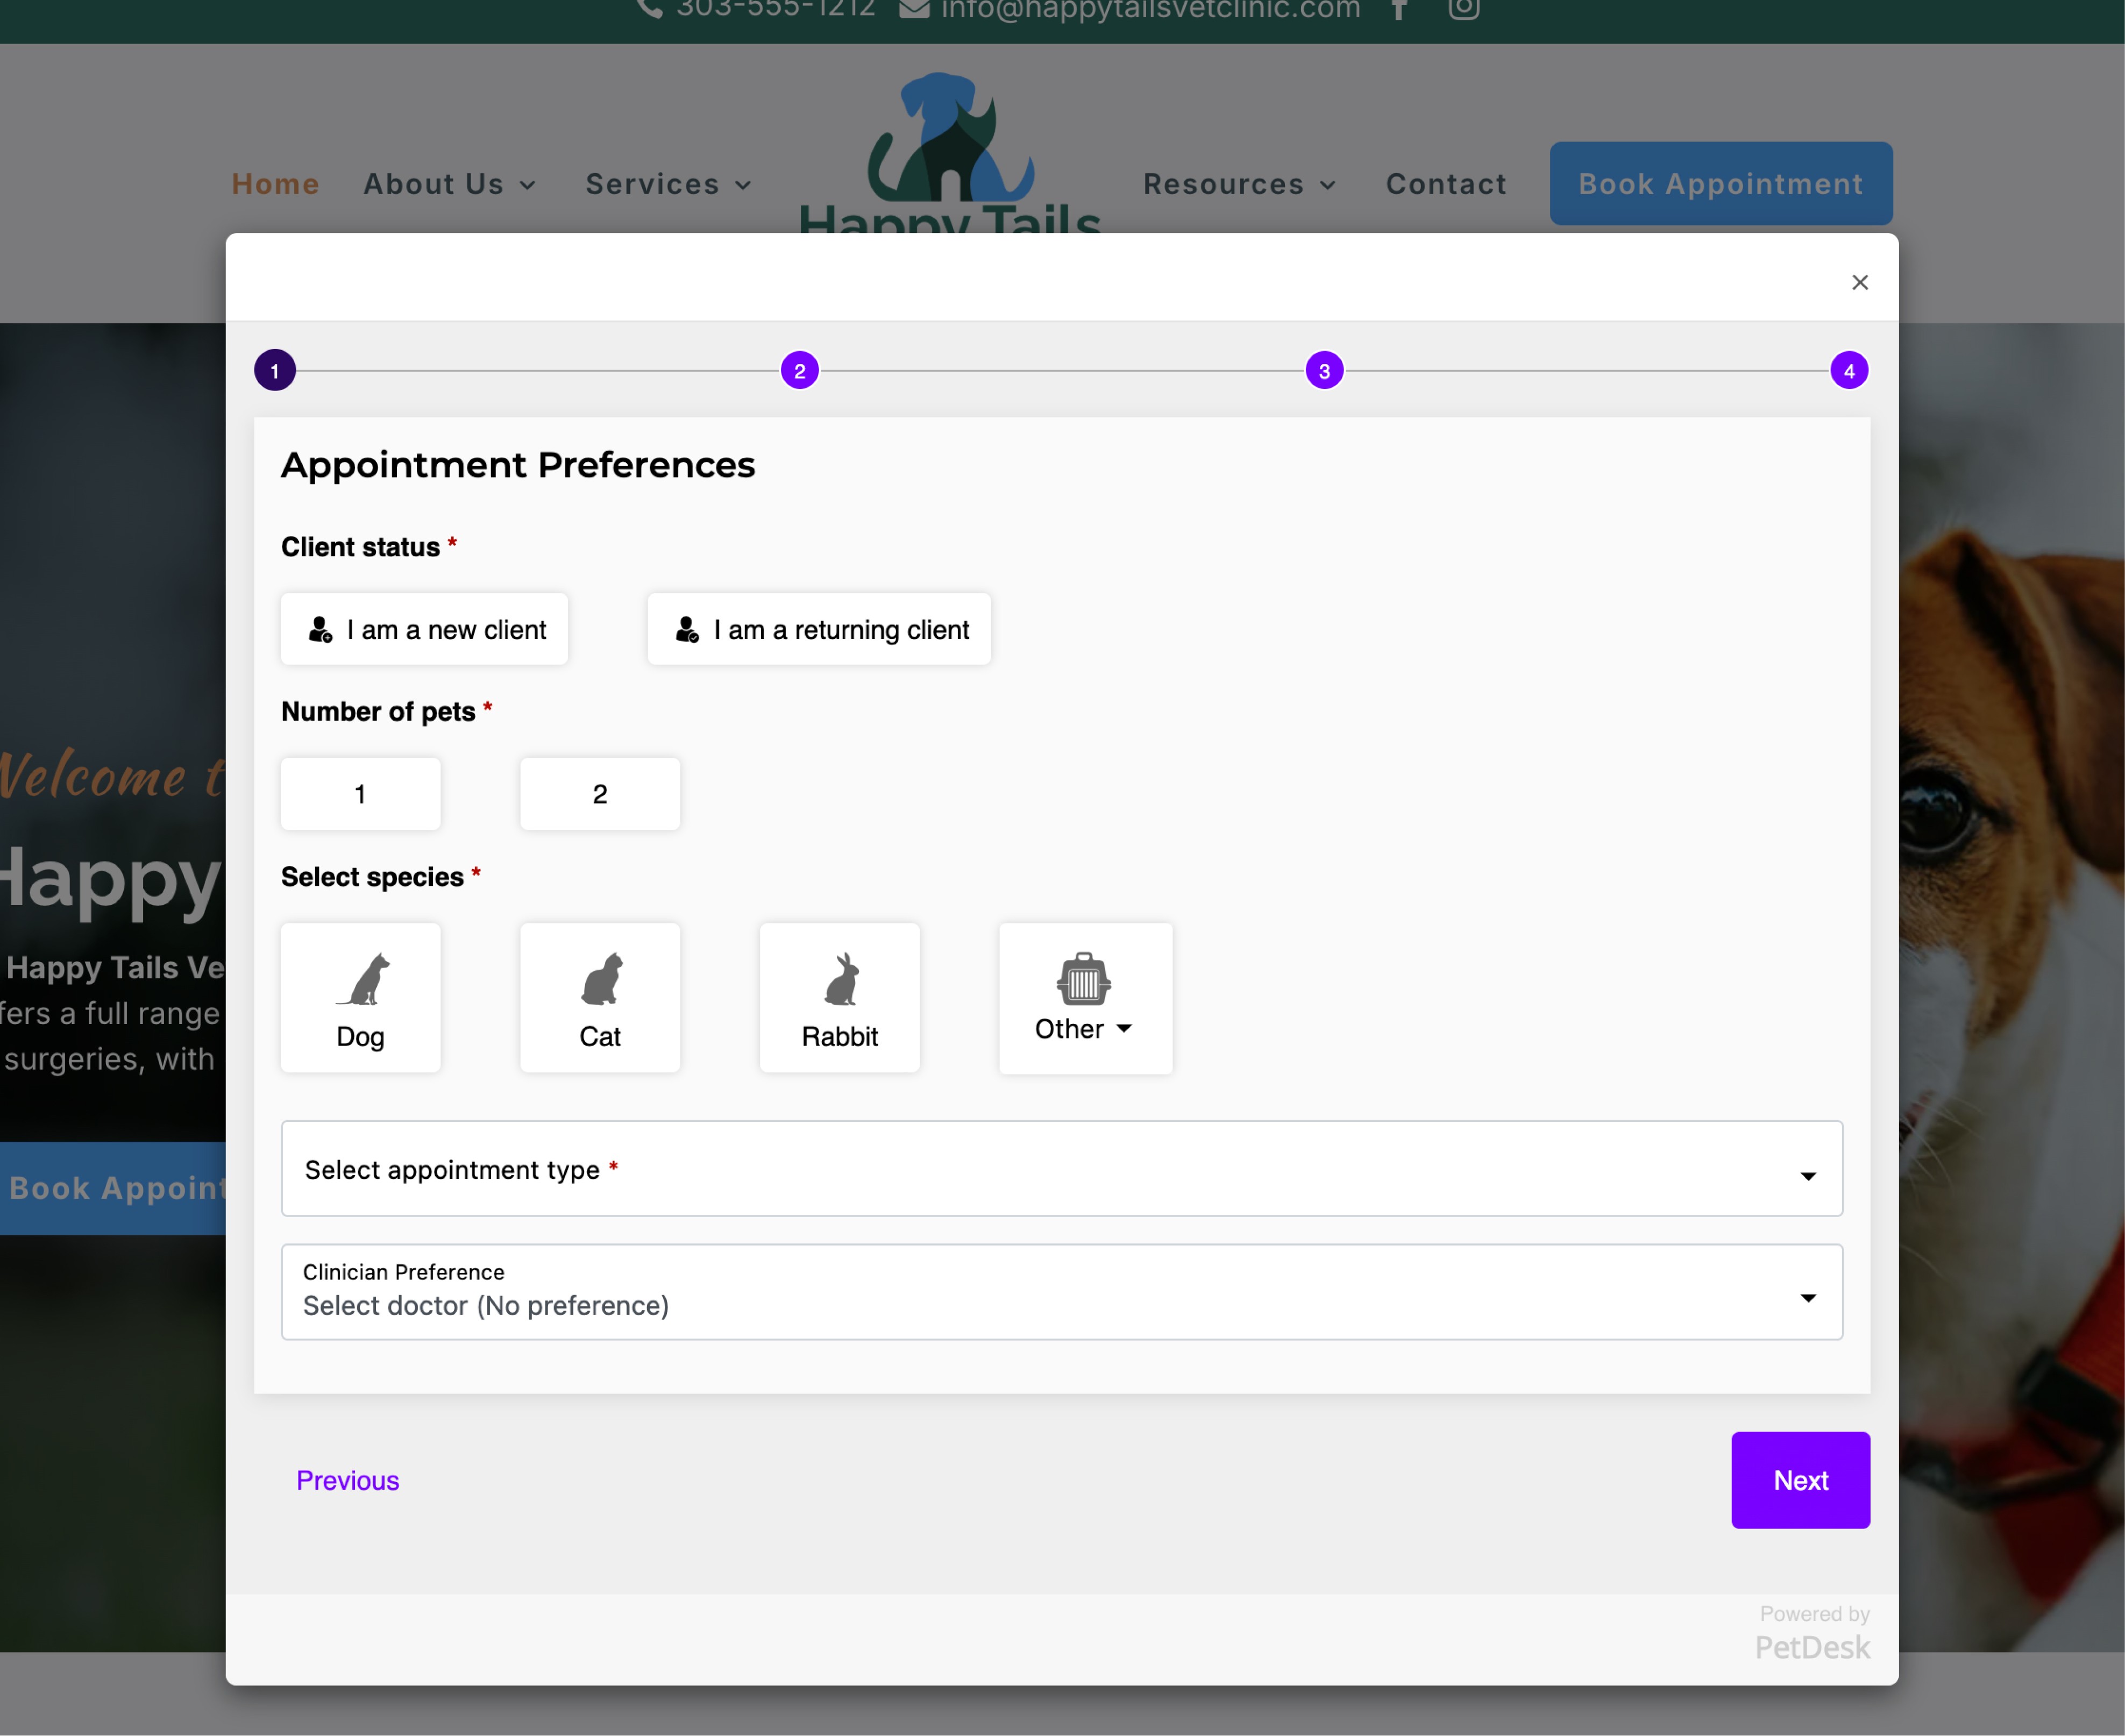Open the Other species carrier icon
The width and height of the screenshot is (2125, 1736).
tap(1084, 979)
